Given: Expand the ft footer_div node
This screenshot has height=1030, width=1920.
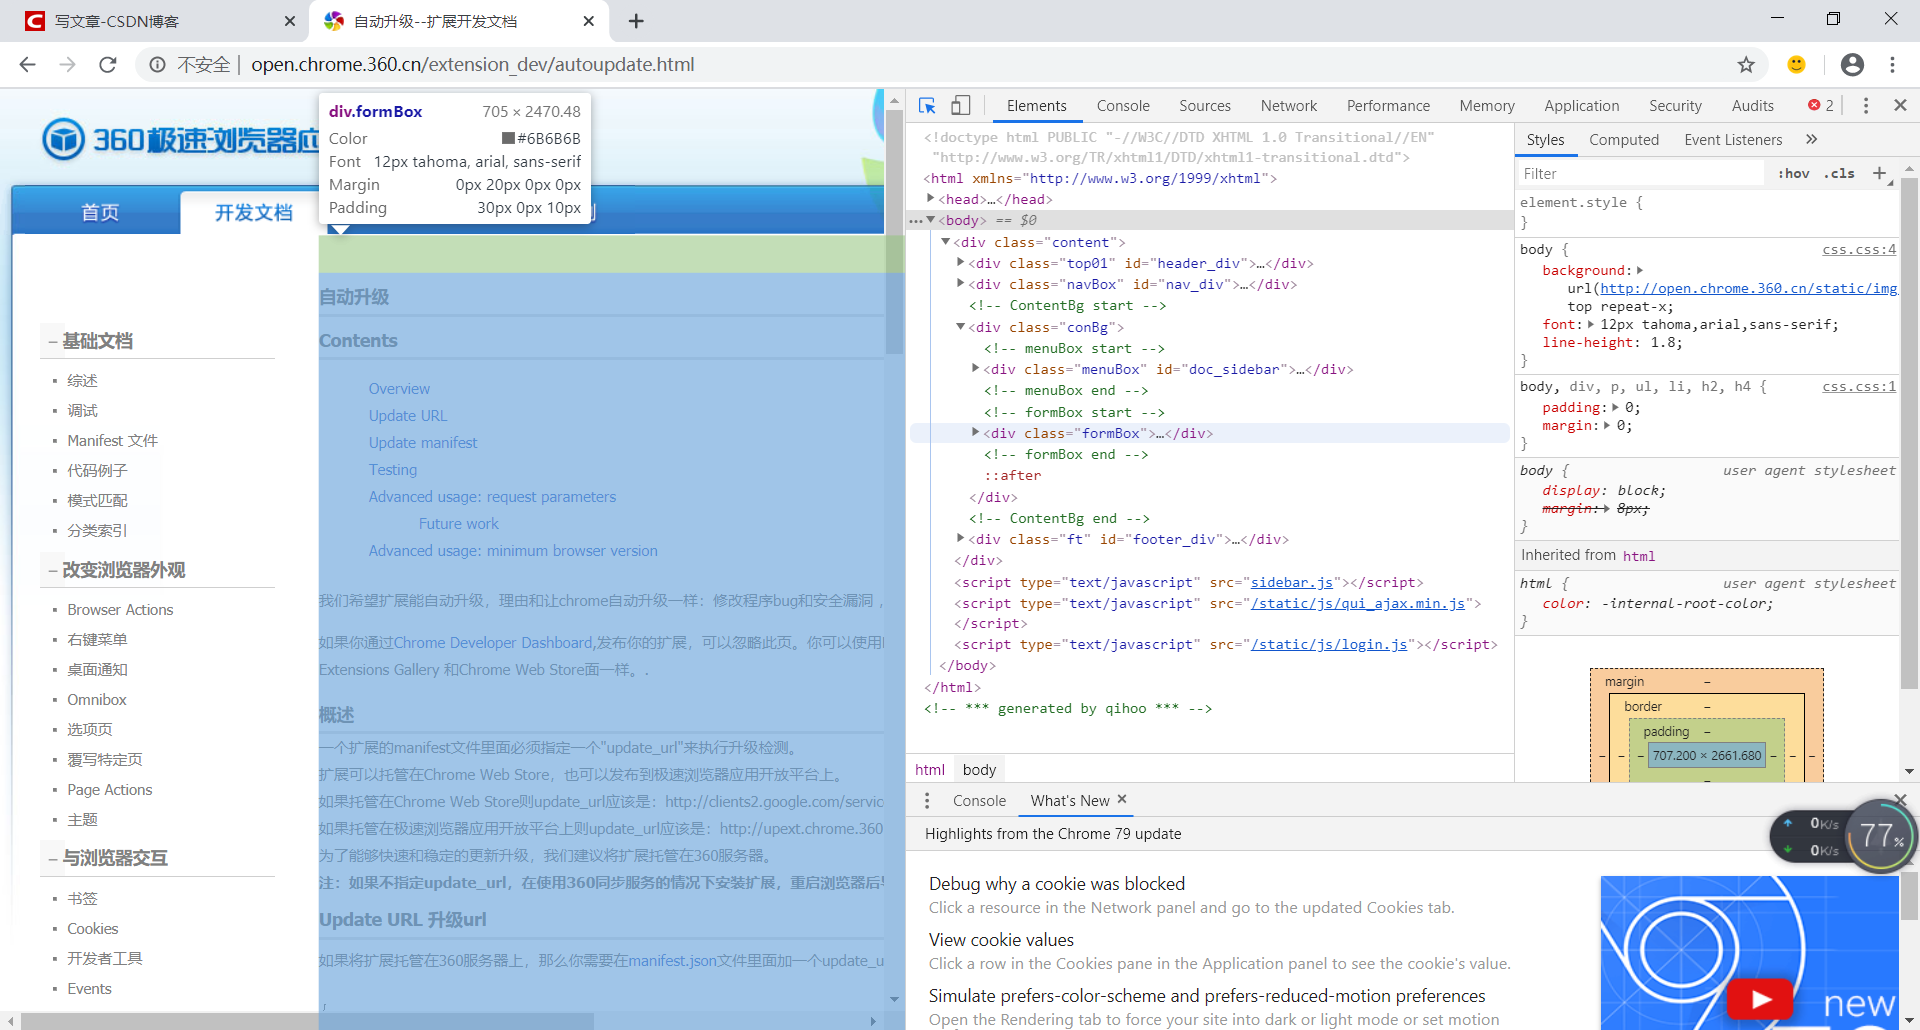Looking at the screenshot, I should 960,539.
